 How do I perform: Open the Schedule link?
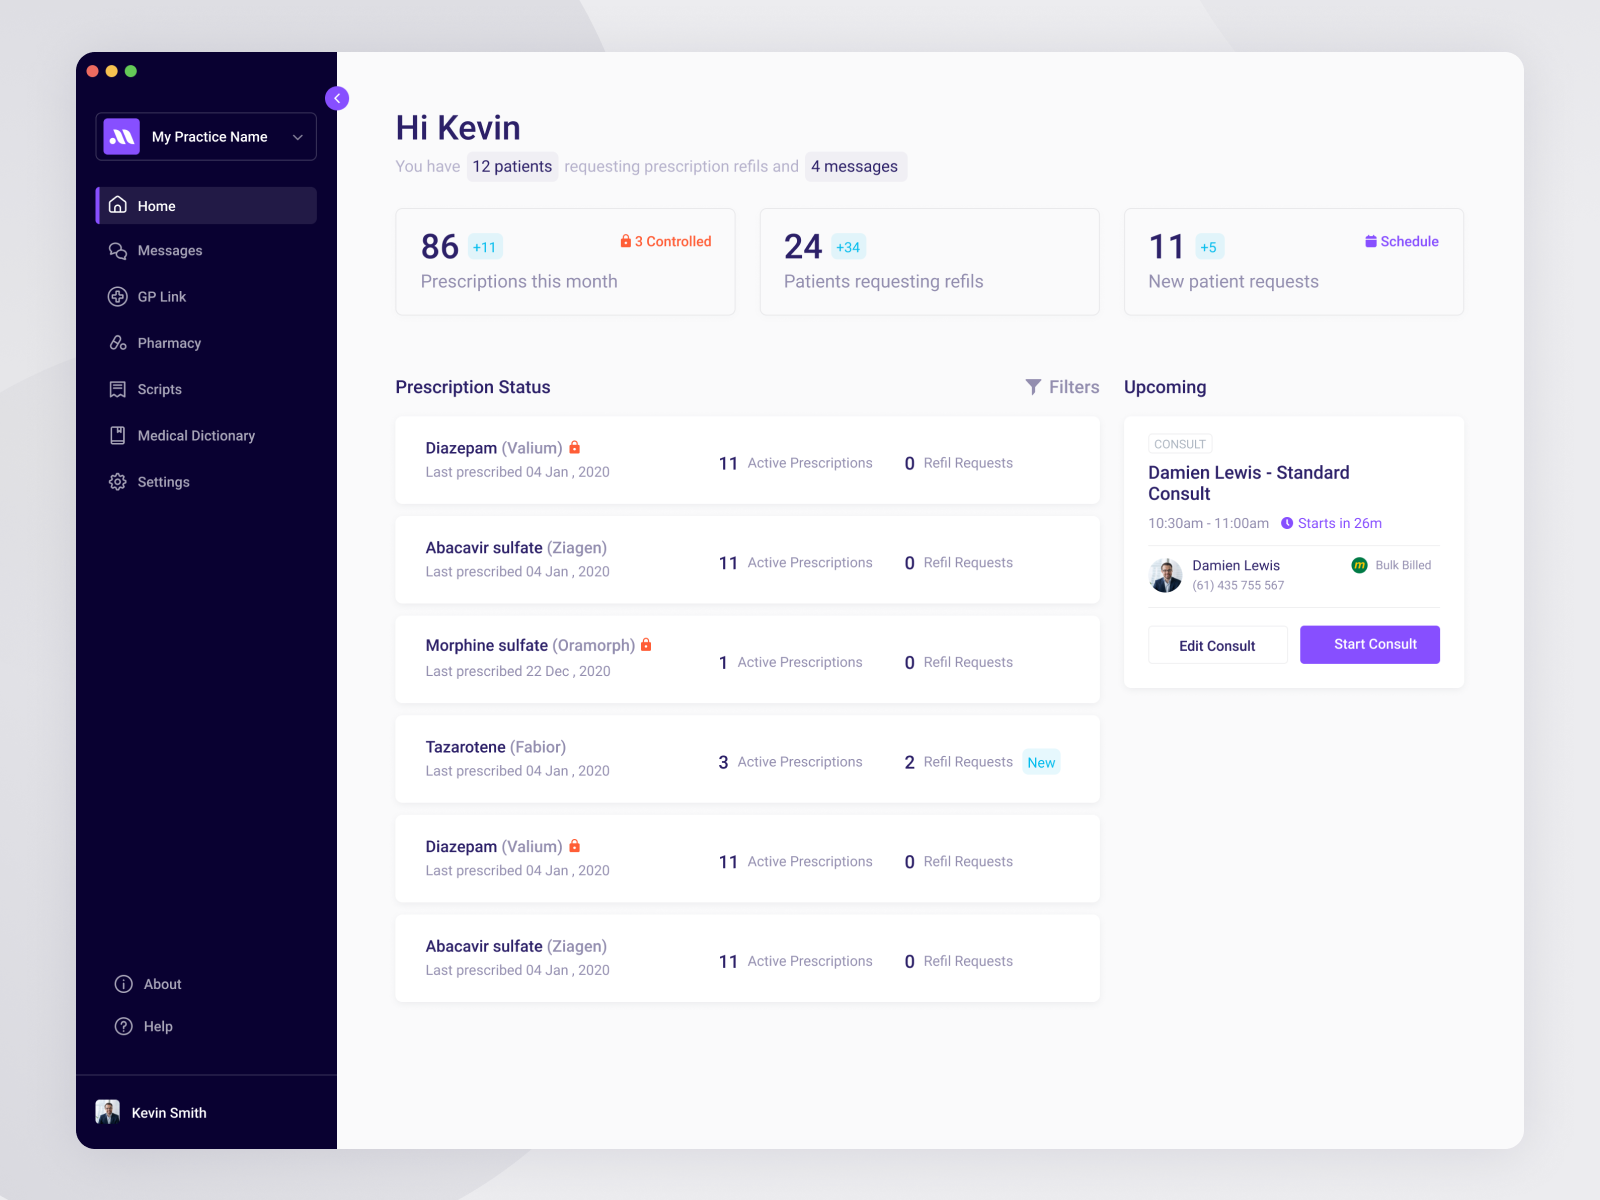[1409, 241]
